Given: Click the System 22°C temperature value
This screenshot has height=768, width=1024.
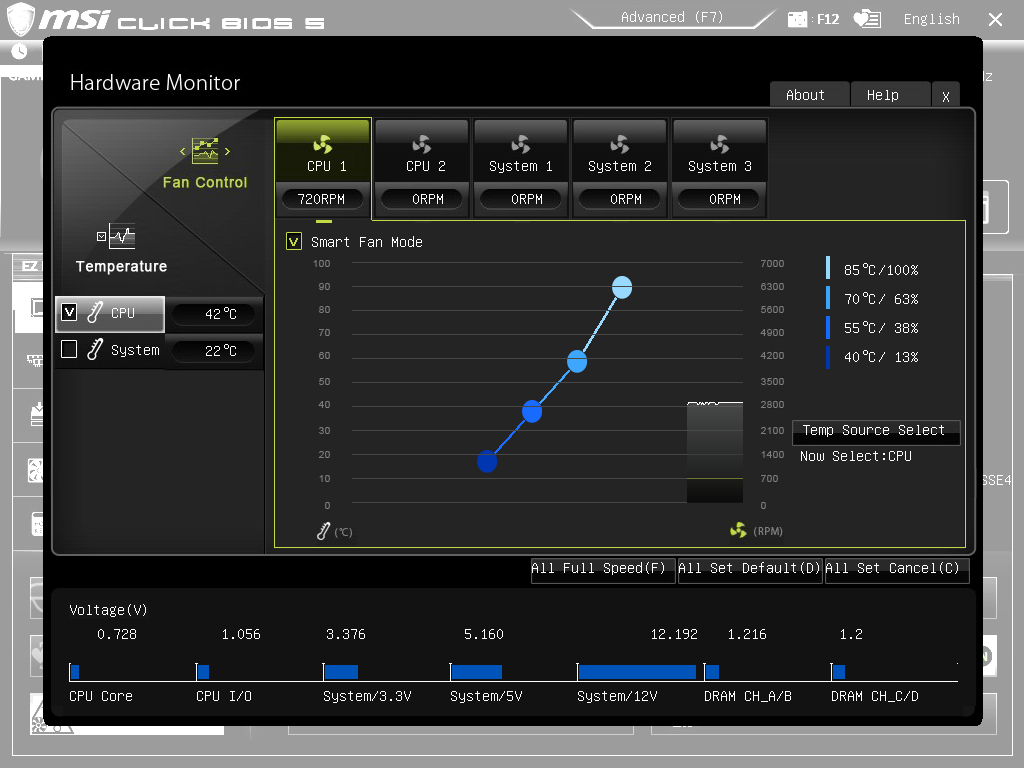Looking at the screenshot, I should (214, 351).
